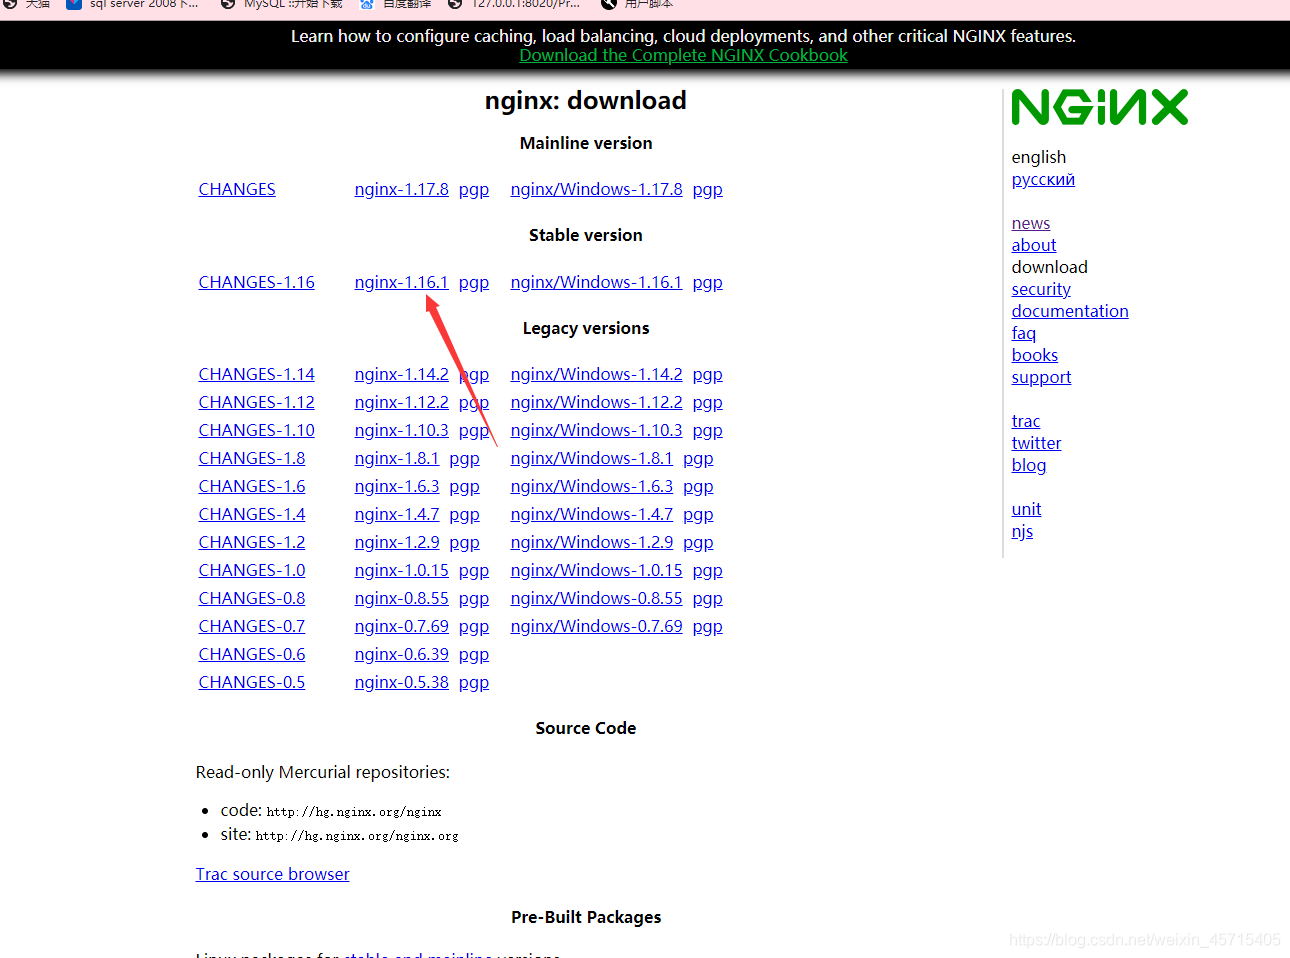Click the sql server 2008 bookmark icon
1290x958 pixels.
tap(74, 5)
